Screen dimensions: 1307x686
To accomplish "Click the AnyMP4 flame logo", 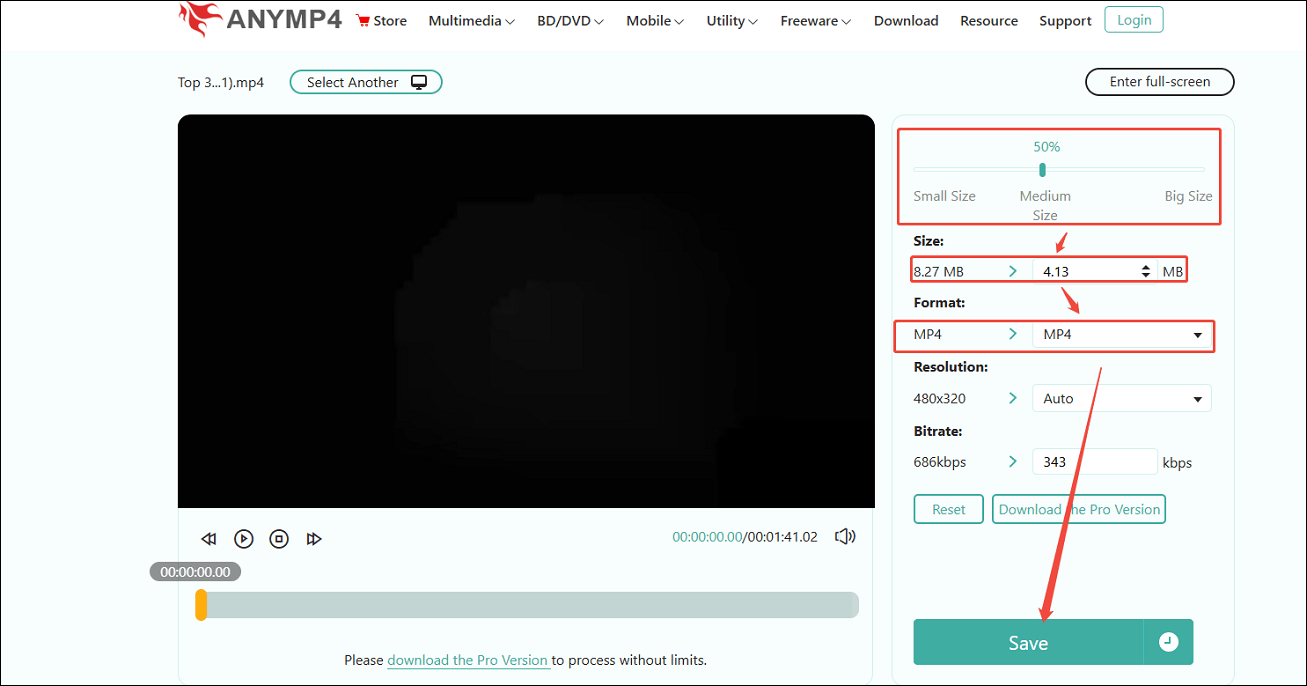I will point(198,19).
